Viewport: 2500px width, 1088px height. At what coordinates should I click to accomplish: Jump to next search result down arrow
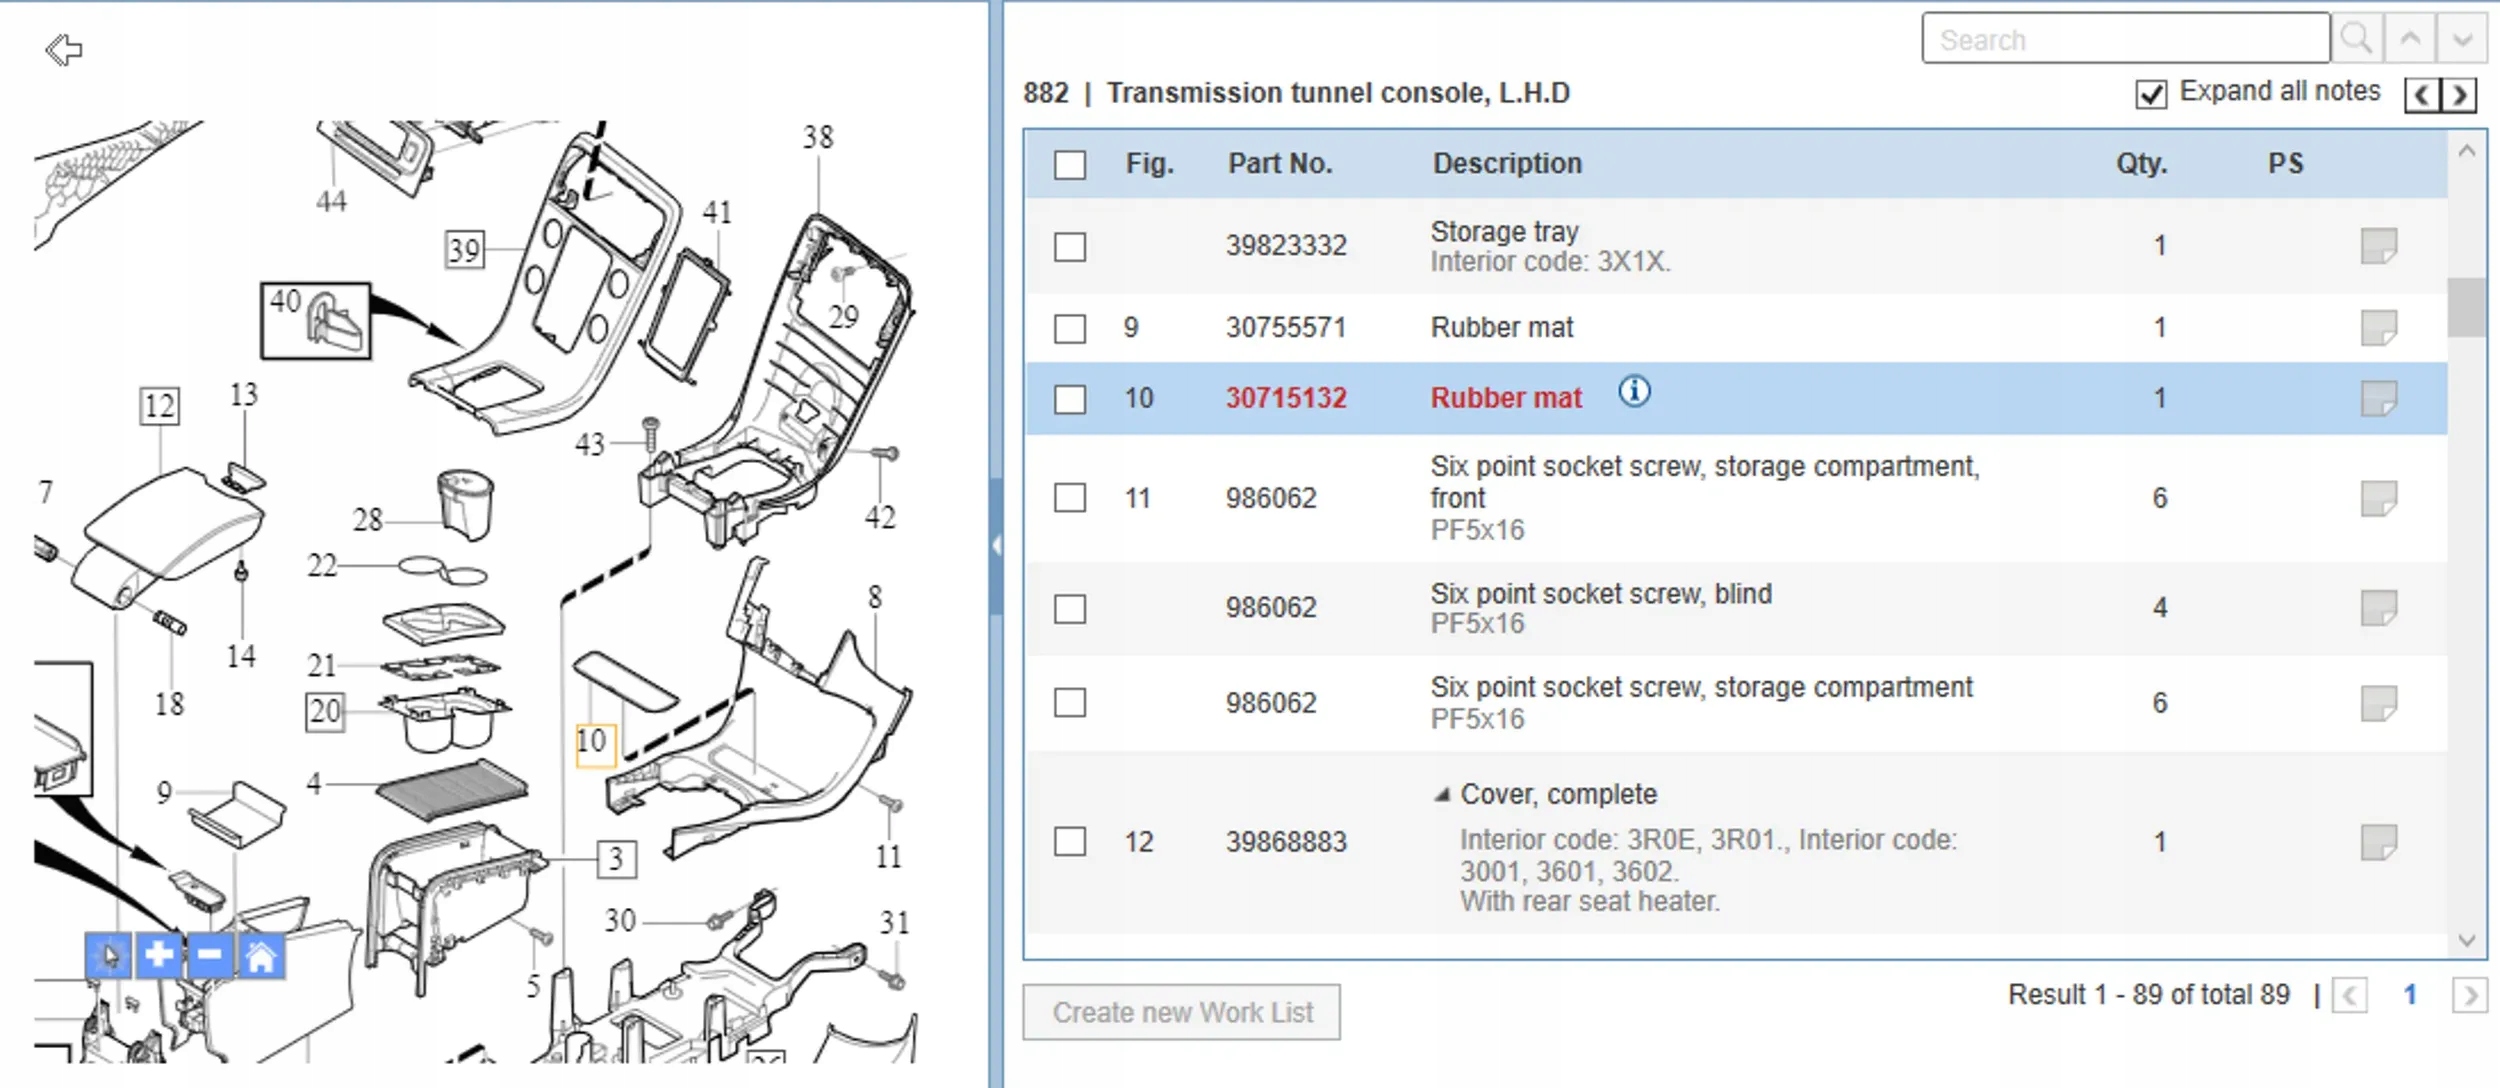[x=2462, y=39]
